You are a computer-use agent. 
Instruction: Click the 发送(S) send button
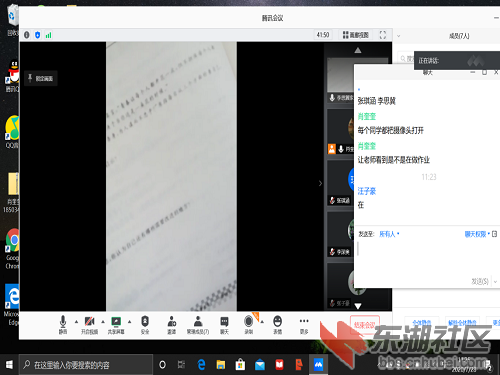480,282
